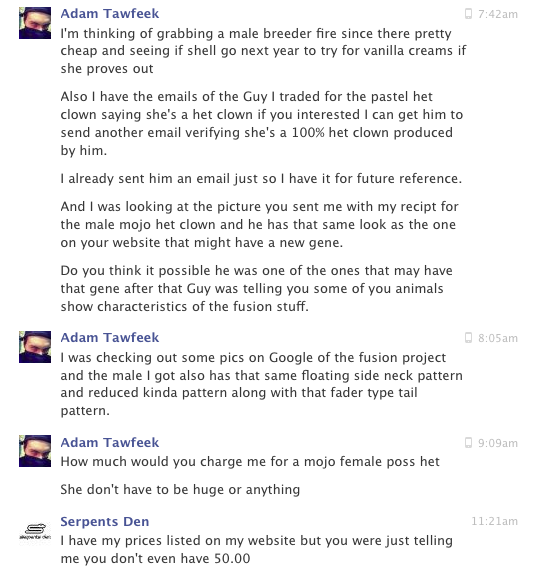
Task: Click the 11:21am timestamp
Action: tap(494, 521)
